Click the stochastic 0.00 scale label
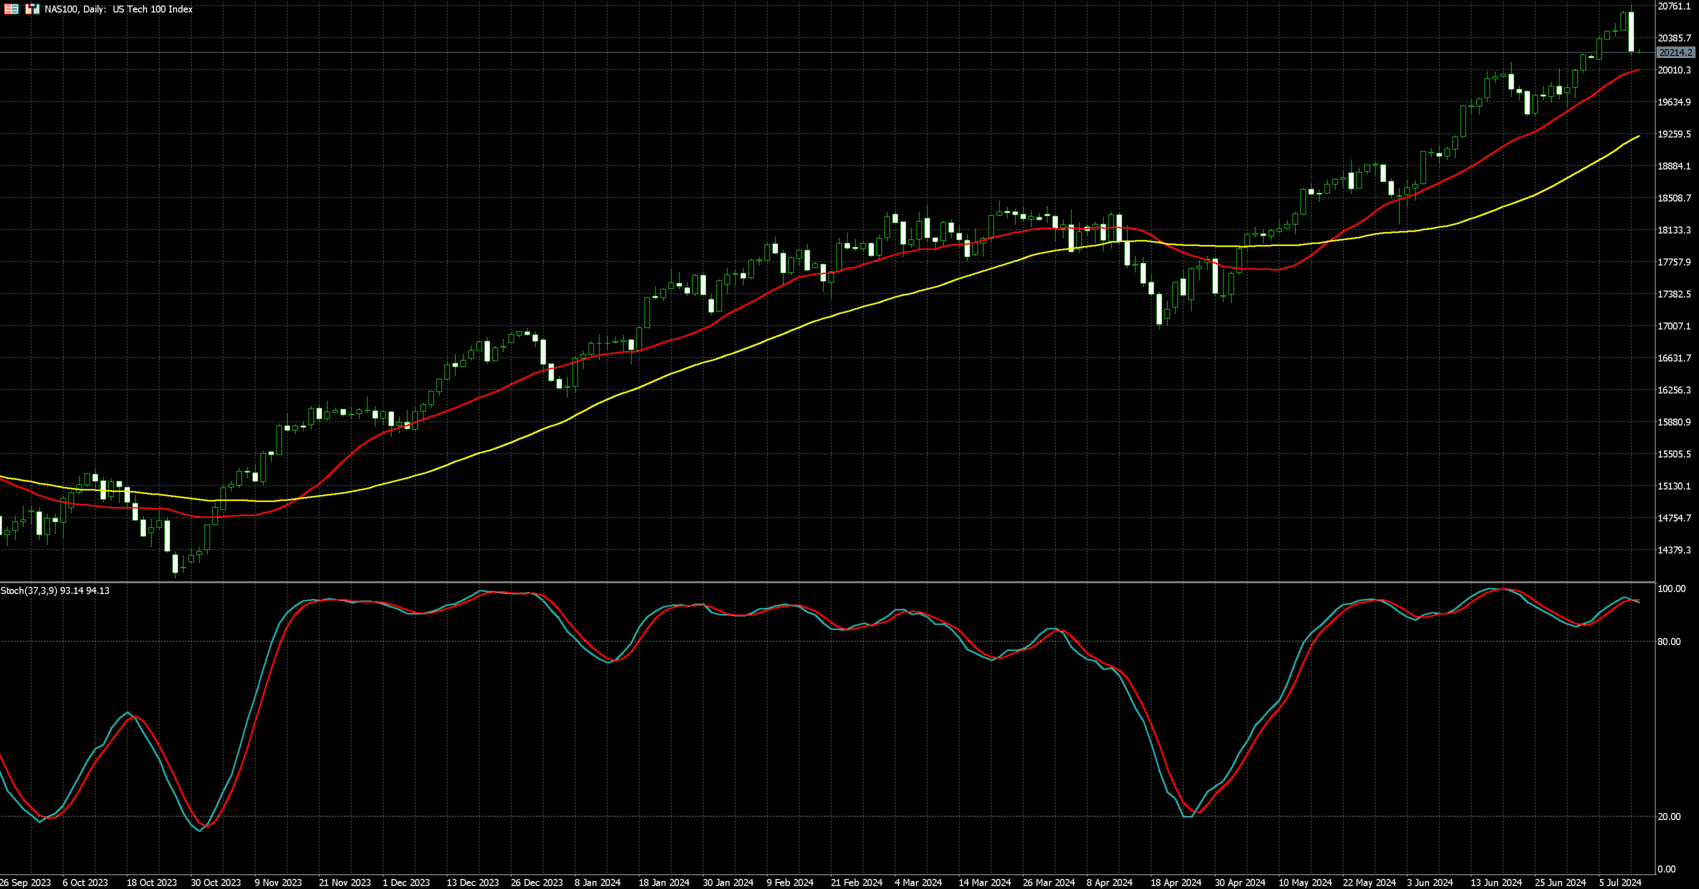This screenshot has height=889, width=1699. [x=1667, y=869]
